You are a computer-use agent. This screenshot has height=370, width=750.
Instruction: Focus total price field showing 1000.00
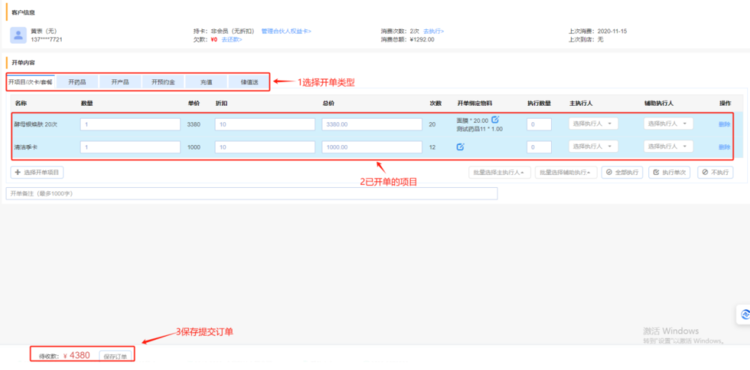[x=372, y=147]
